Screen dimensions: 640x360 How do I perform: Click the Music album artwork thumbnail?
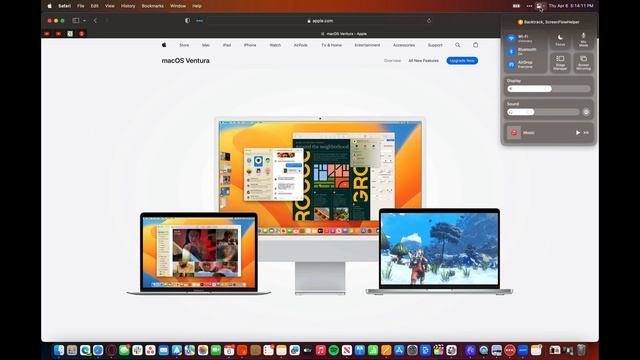(x=514, y=133)
